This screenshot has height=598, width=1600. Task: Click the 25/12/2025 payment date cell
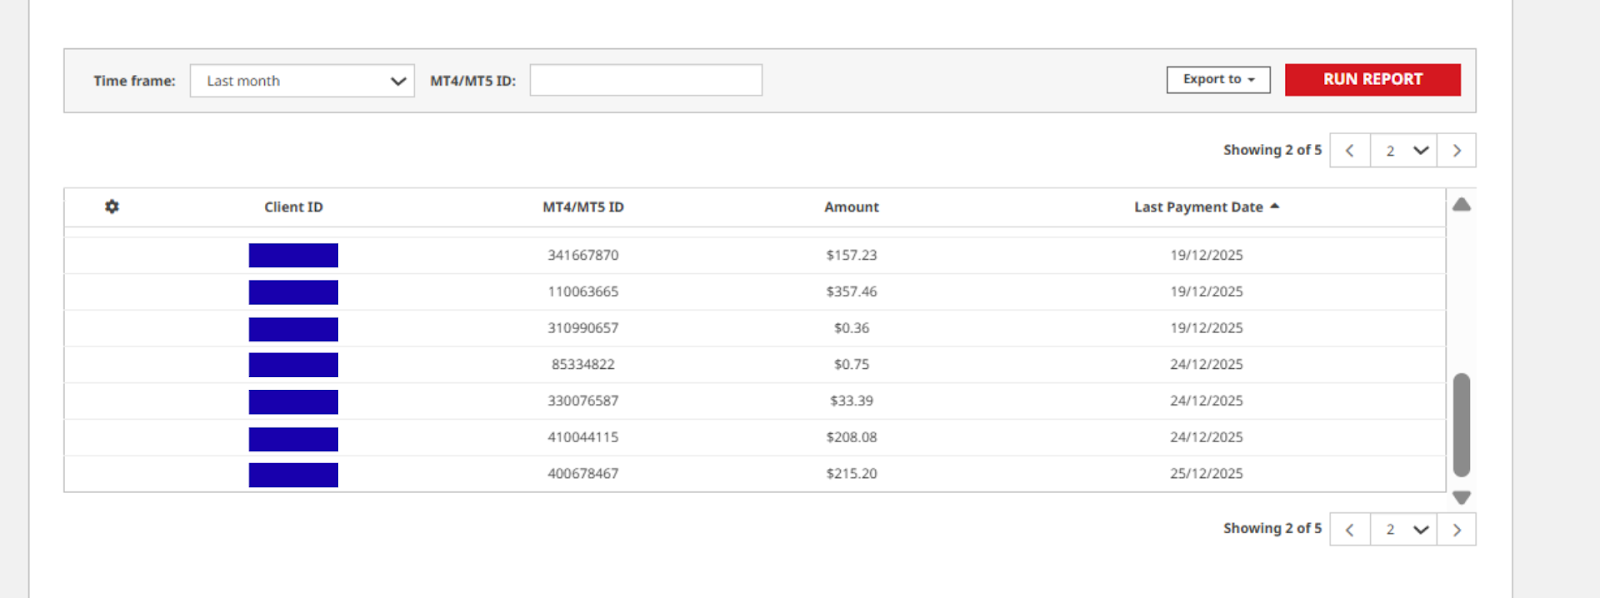tap(1206, 474)
